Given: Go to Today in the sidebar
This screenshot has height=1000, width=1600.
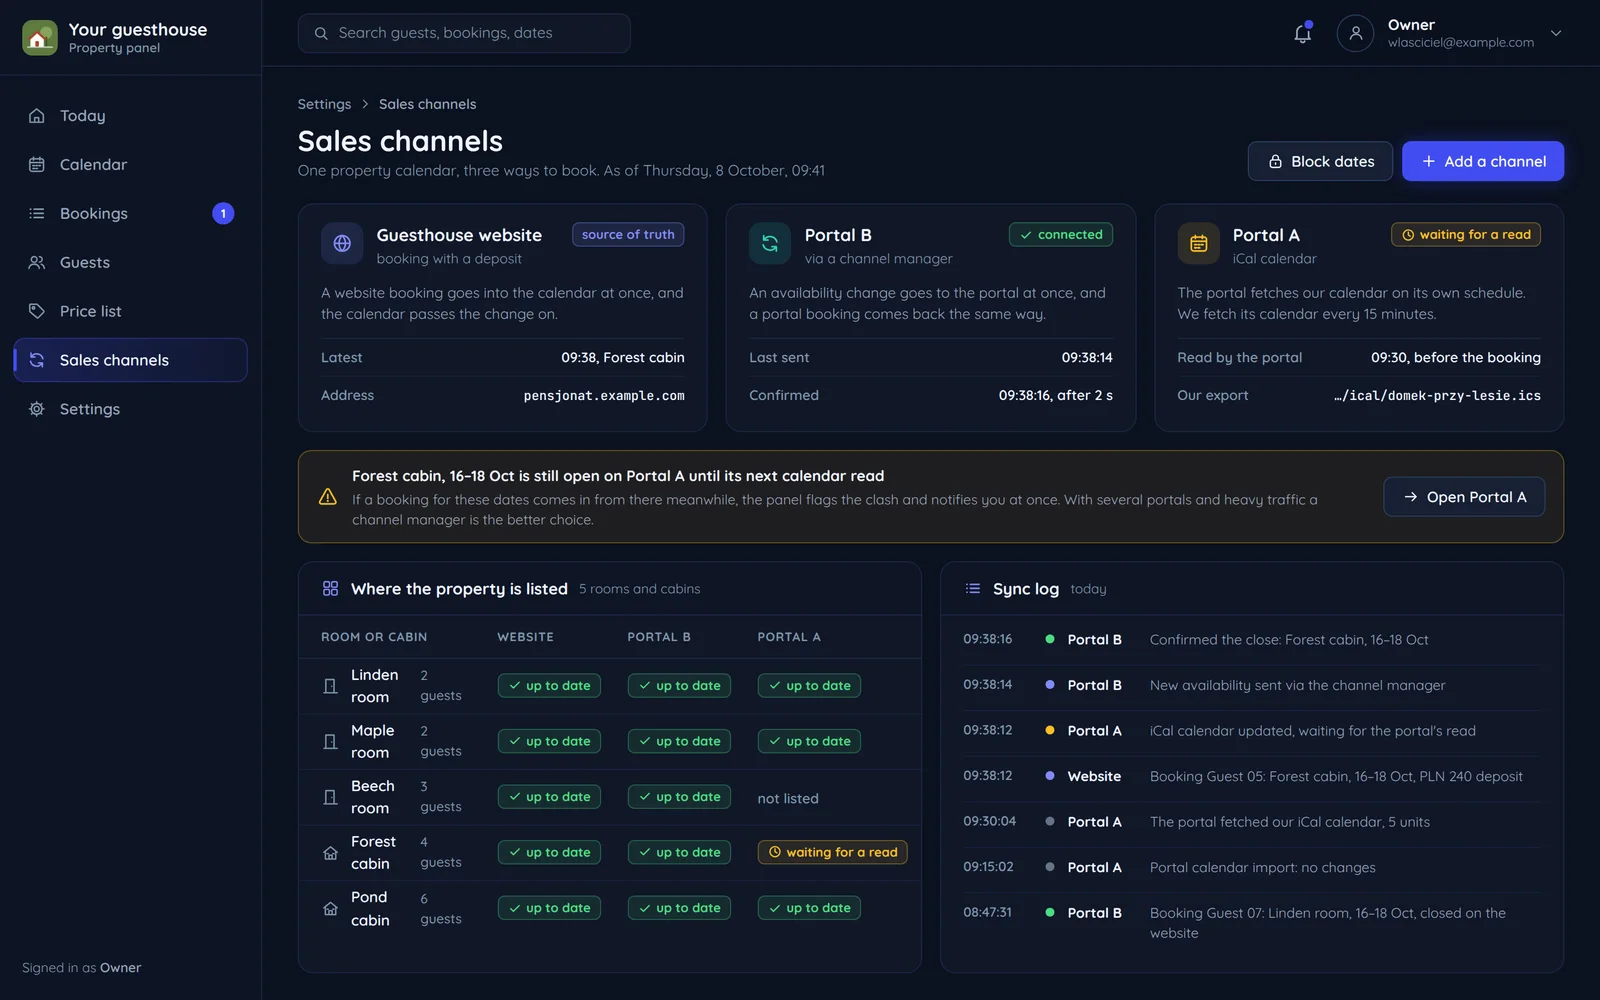Looking at the screenshot, I should 130,116.
